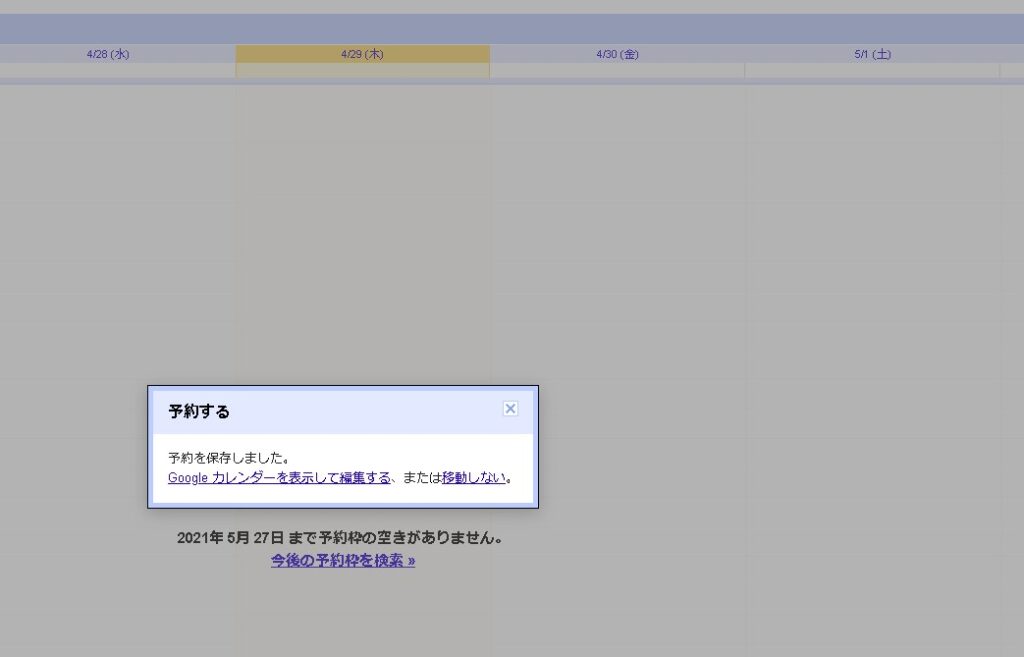Close the 予約する dialog with X
The height and width of the screenshot is (657, 1024).
(510, 409)
